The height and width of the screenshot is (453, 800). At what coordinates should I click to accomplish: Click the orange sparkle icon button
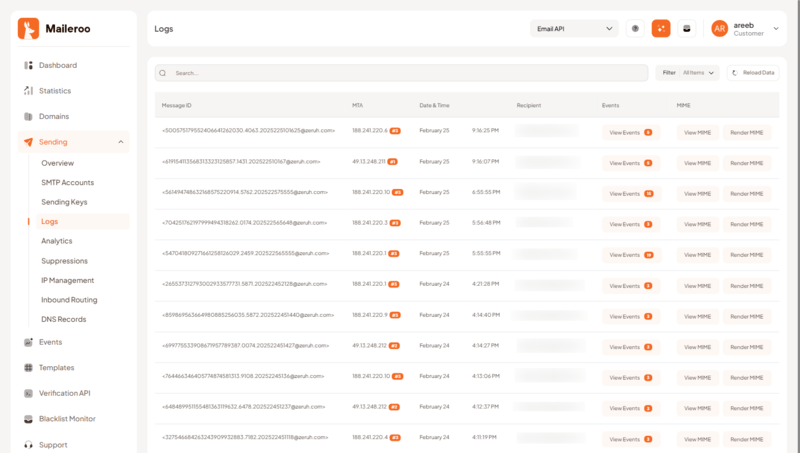point(661,29)
